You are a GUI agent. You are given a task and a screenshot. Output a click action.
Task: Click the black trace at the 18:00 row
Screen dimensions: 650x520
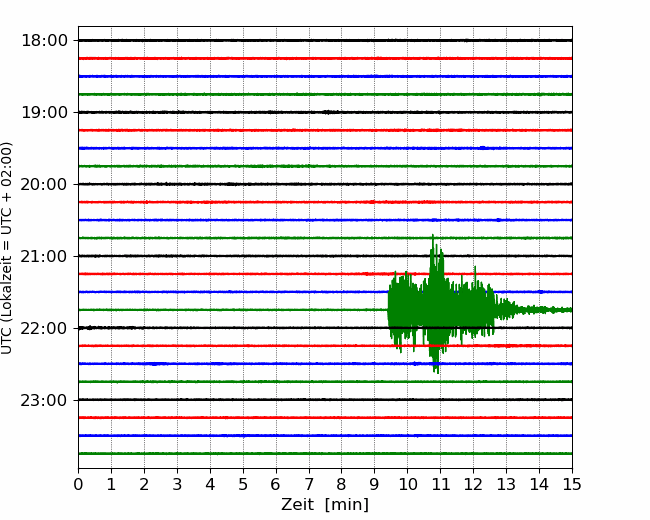325,40
